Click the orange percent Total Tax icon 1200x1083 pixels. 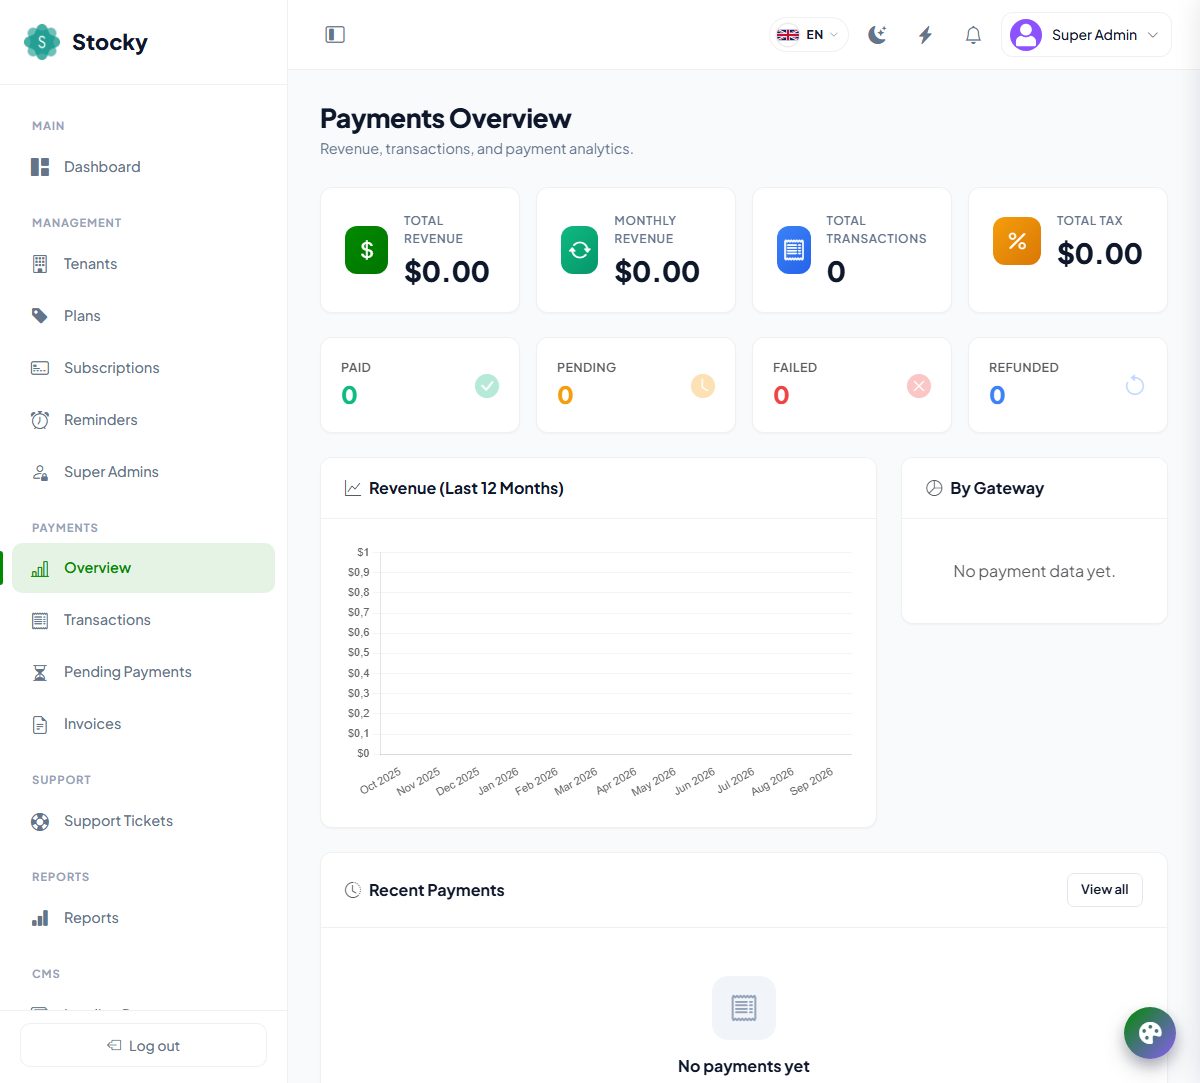(x=1017, y=241)
